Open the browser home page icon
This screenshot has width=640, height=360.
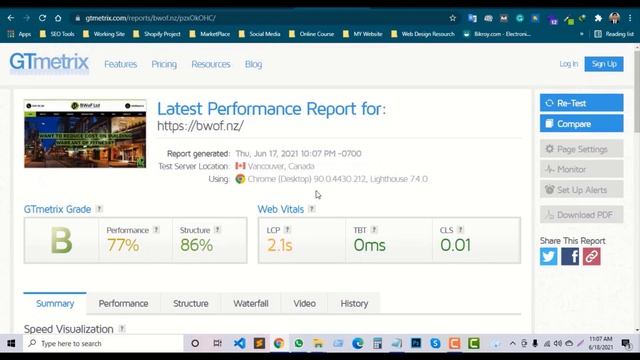pos(58,18)
